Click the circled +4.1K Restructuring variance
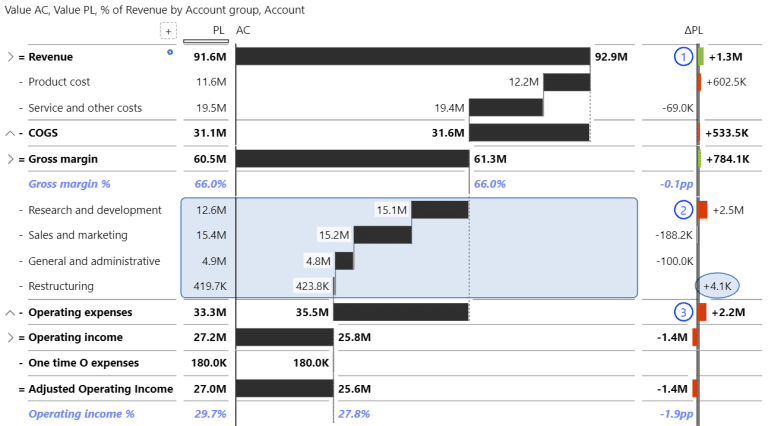The height and width of the screenshot is (426, 768). (717, 286)
